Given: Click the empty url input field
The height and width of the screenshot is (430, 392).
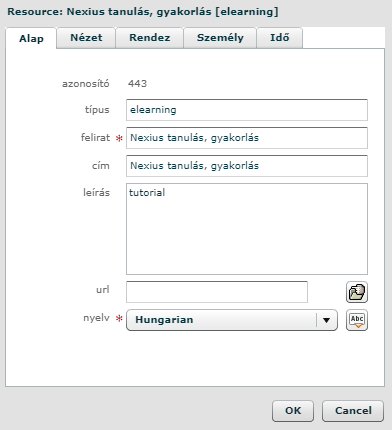Looking at the screenshot, I should [x=217, y=292].
